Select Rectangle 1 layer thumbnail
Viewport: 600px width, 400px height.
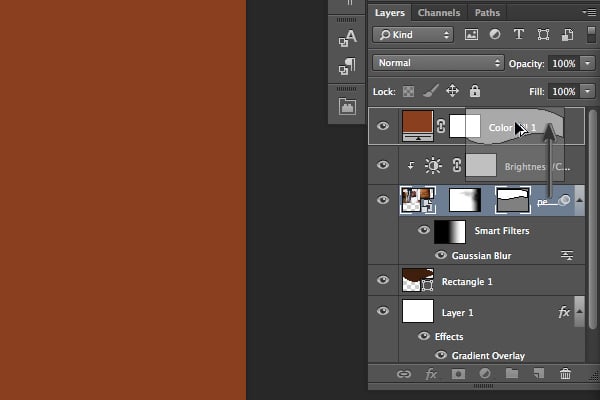pyautogui.click(x=418, y=280)
